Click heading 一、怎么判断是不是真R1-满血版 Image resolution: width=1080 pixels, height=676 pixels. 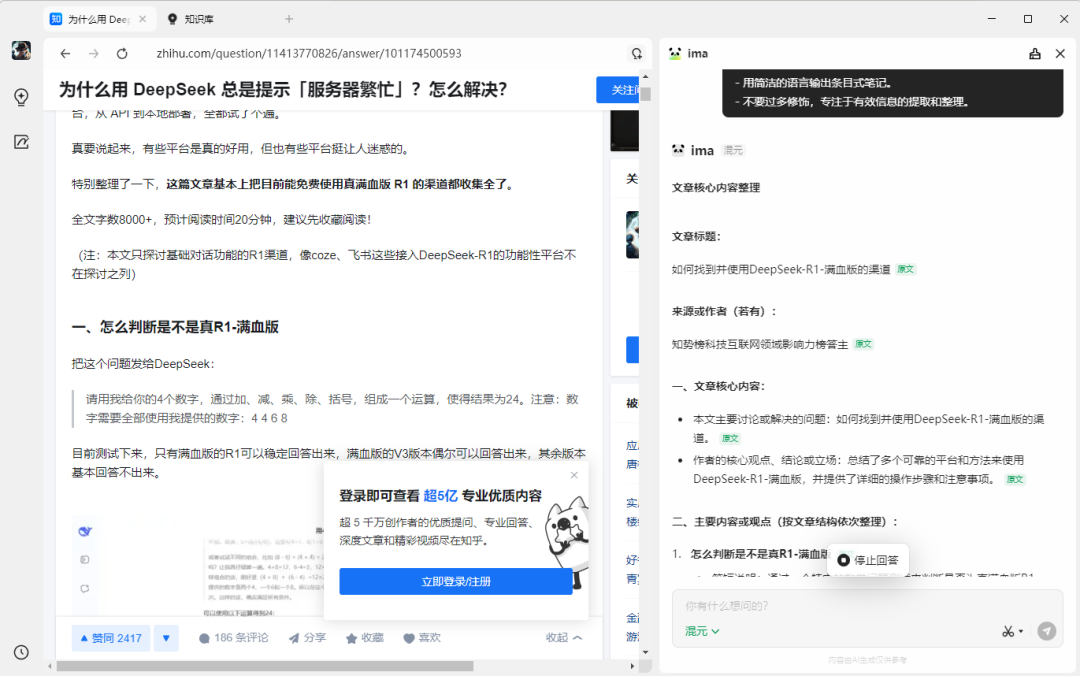175,327
